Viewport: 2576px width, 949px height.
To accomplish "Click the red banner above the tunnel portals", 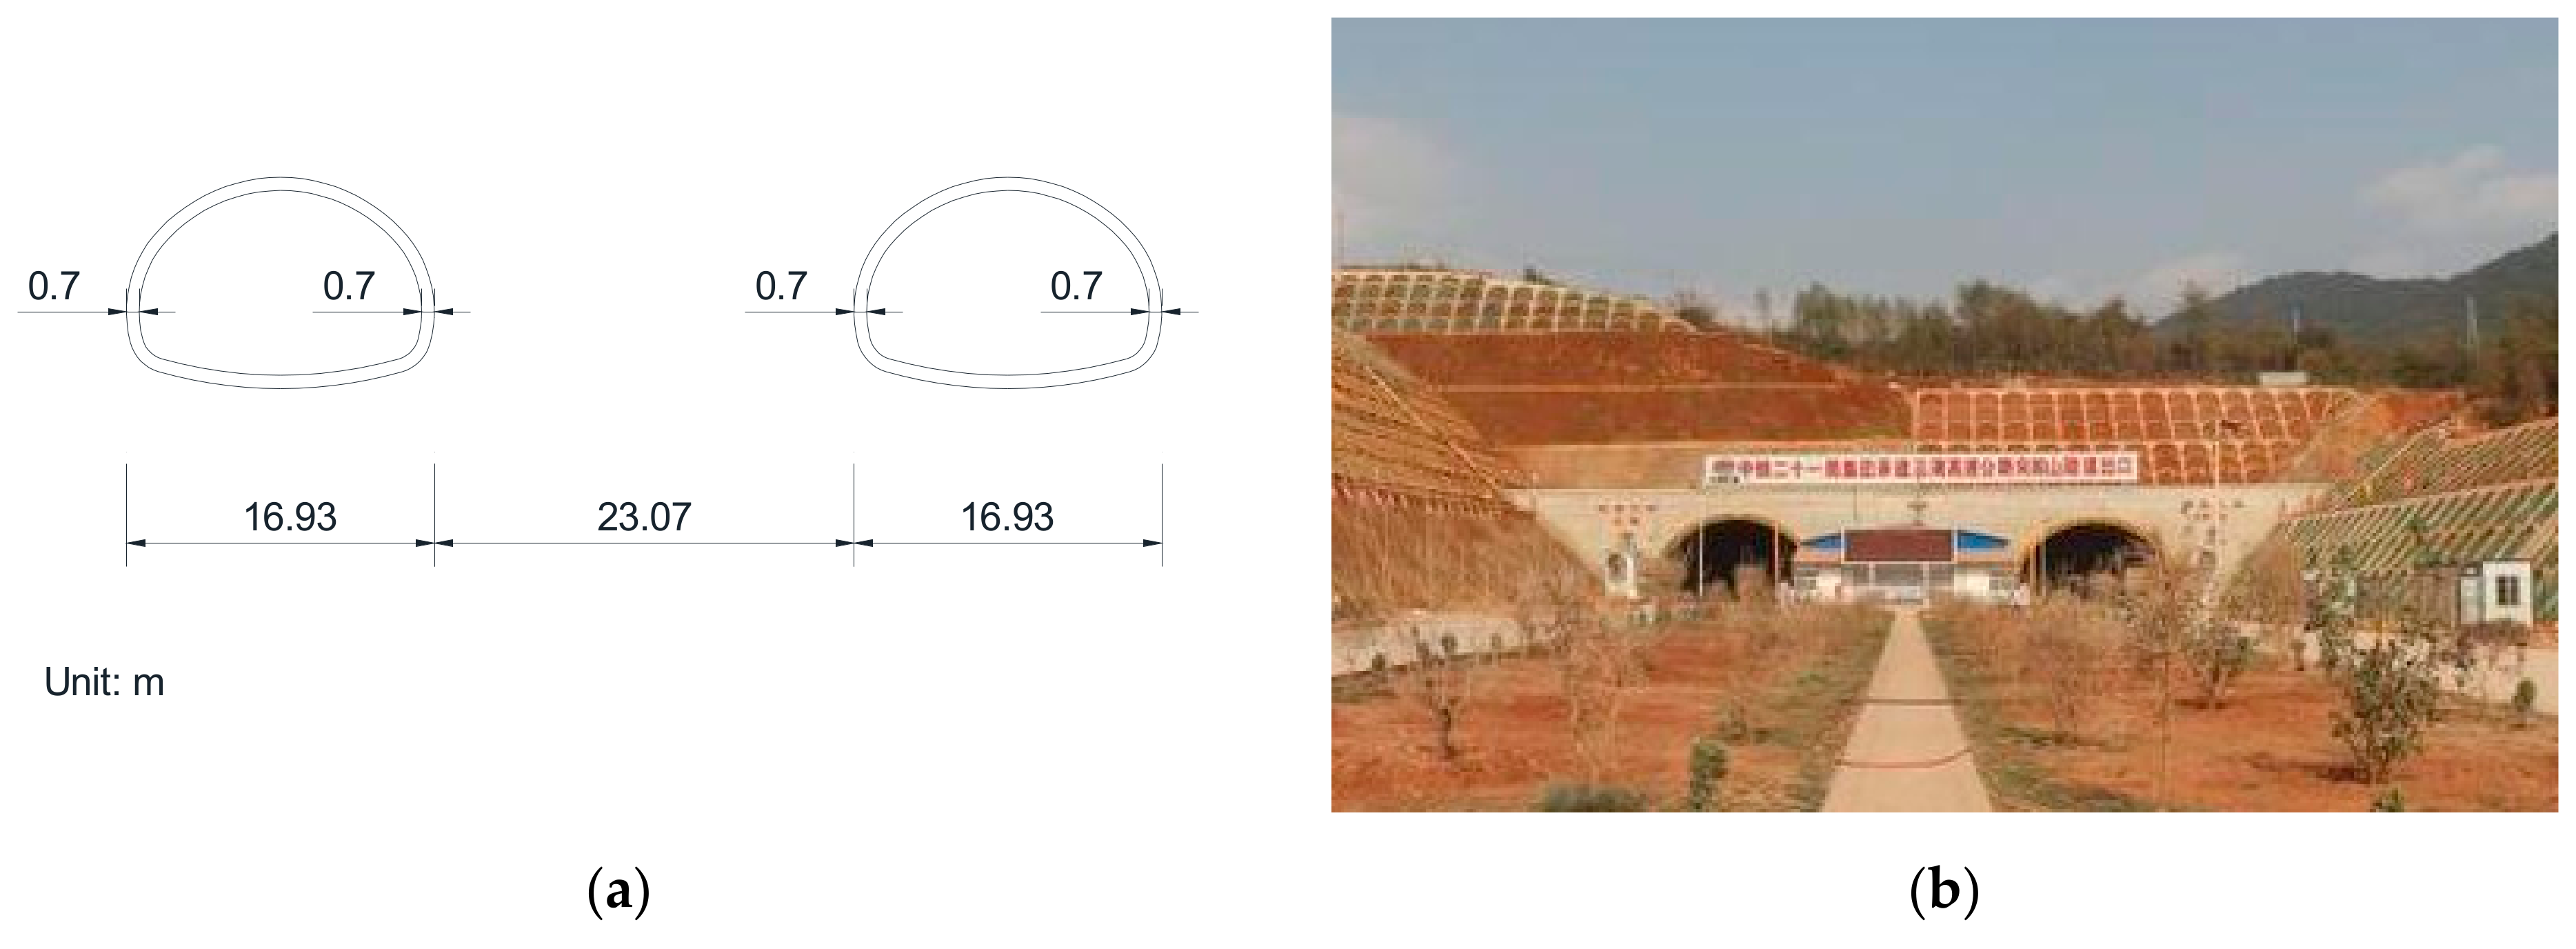I will point(1920,468).
